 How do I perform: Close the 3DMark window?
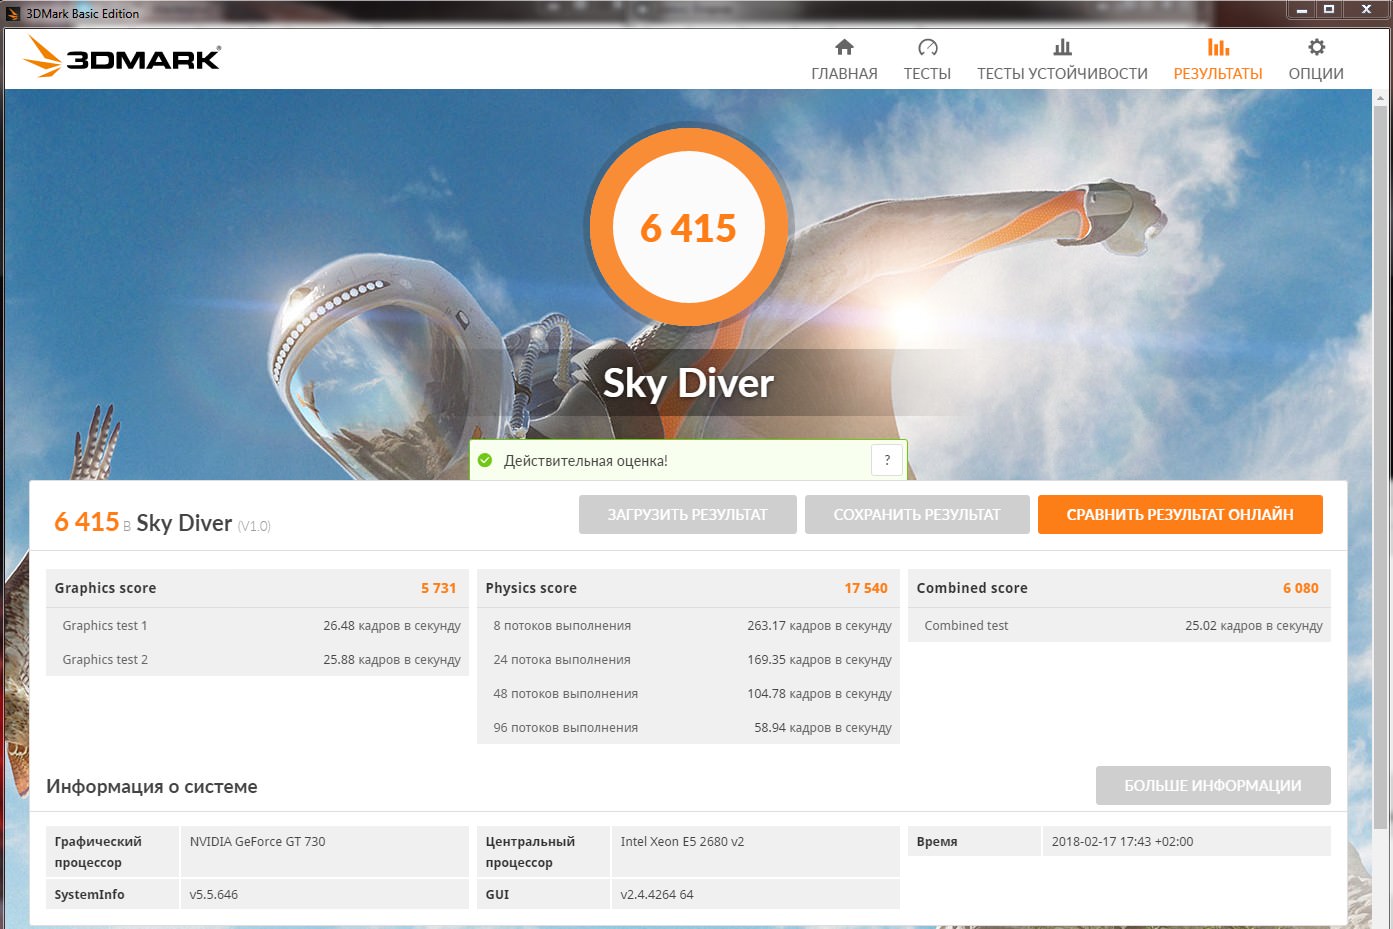click(1366, 10)
